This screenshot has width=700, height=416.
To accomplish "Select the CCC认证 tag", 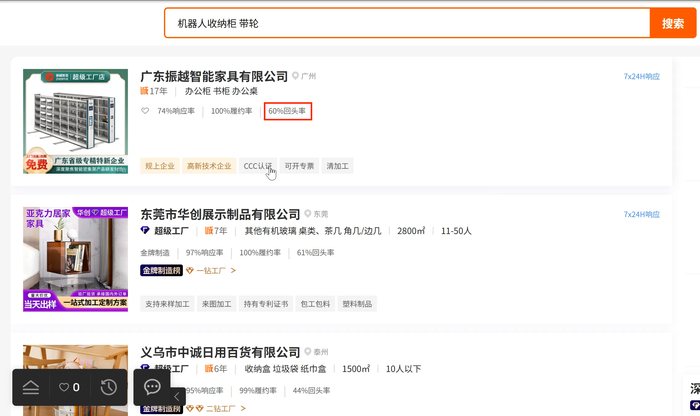I will [258, 166].
